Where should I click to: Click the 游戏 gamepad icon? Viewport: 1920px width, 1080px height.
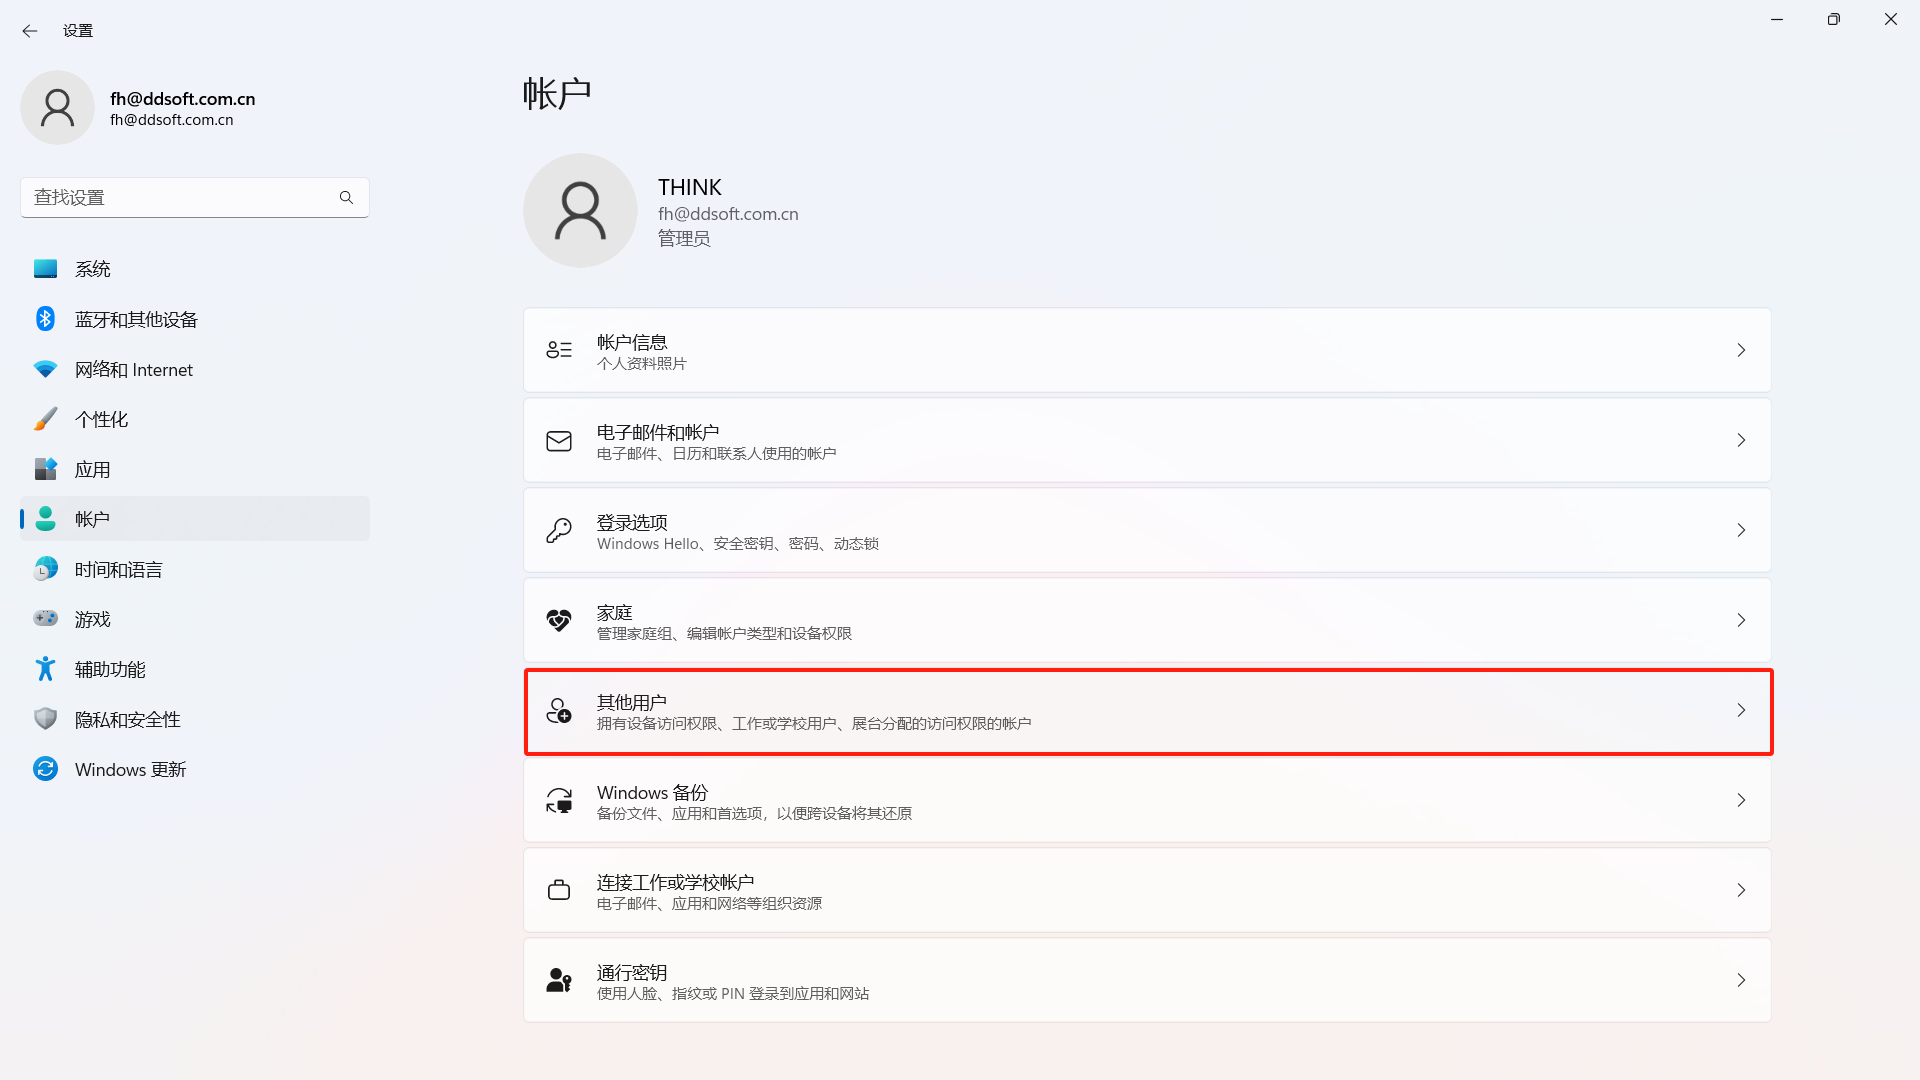pyautogui.click(x=45, y=619)
